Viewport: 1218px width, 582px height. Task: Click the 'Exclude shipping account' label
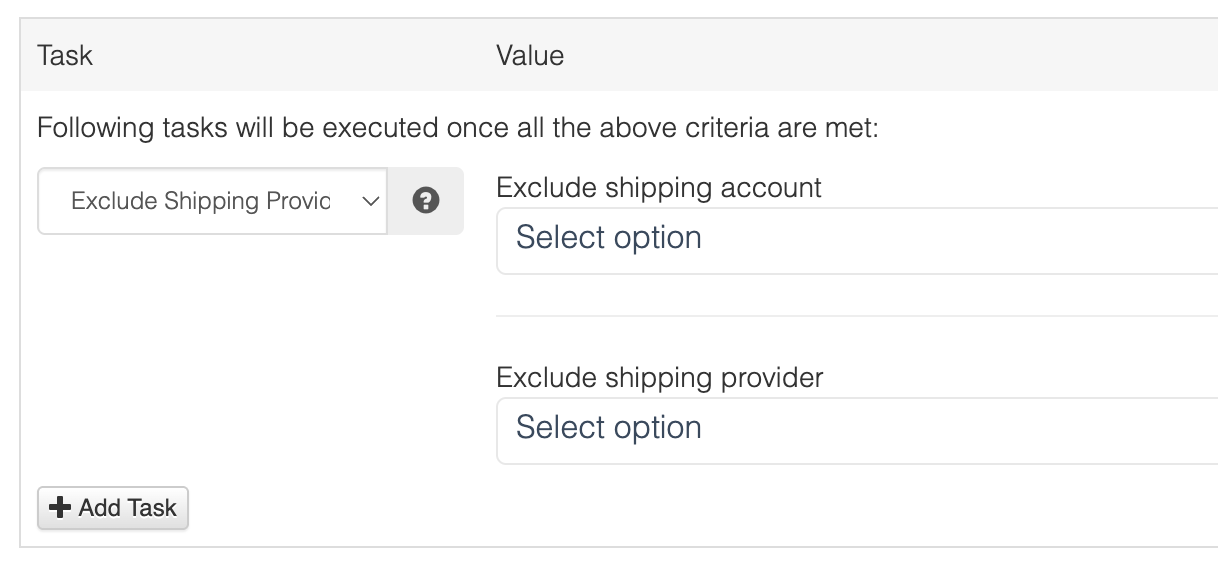point(659,187)
